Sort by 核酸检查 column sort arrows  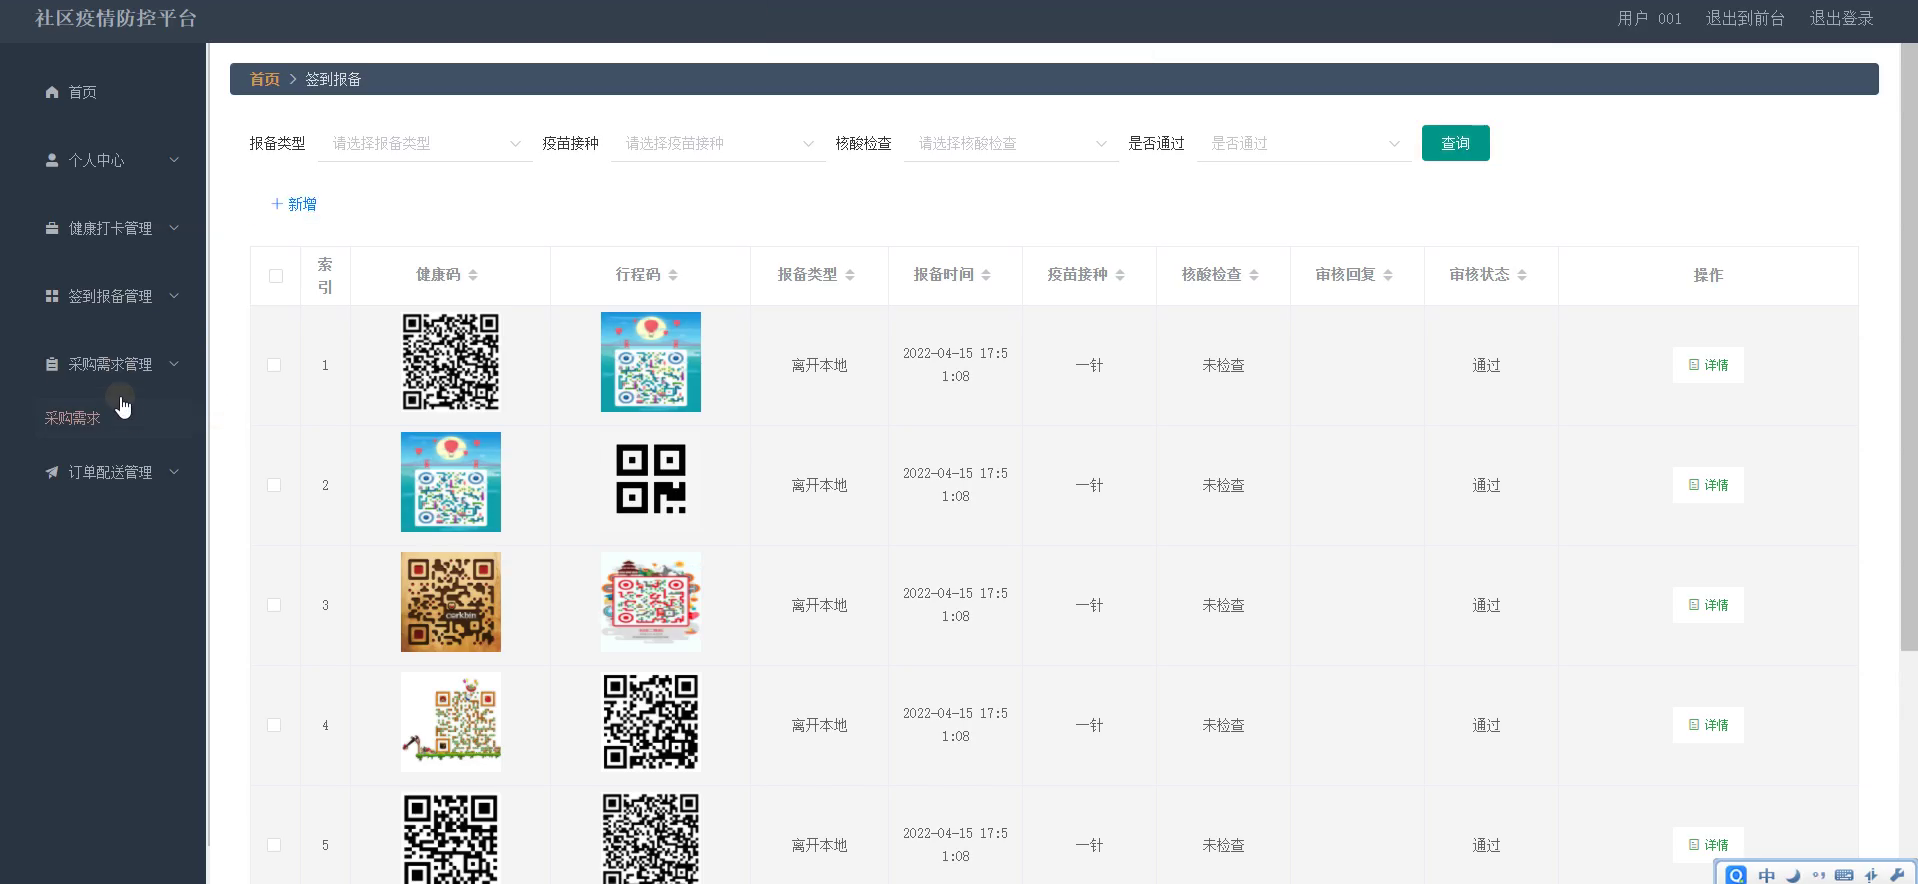(x=1254, y=275)
